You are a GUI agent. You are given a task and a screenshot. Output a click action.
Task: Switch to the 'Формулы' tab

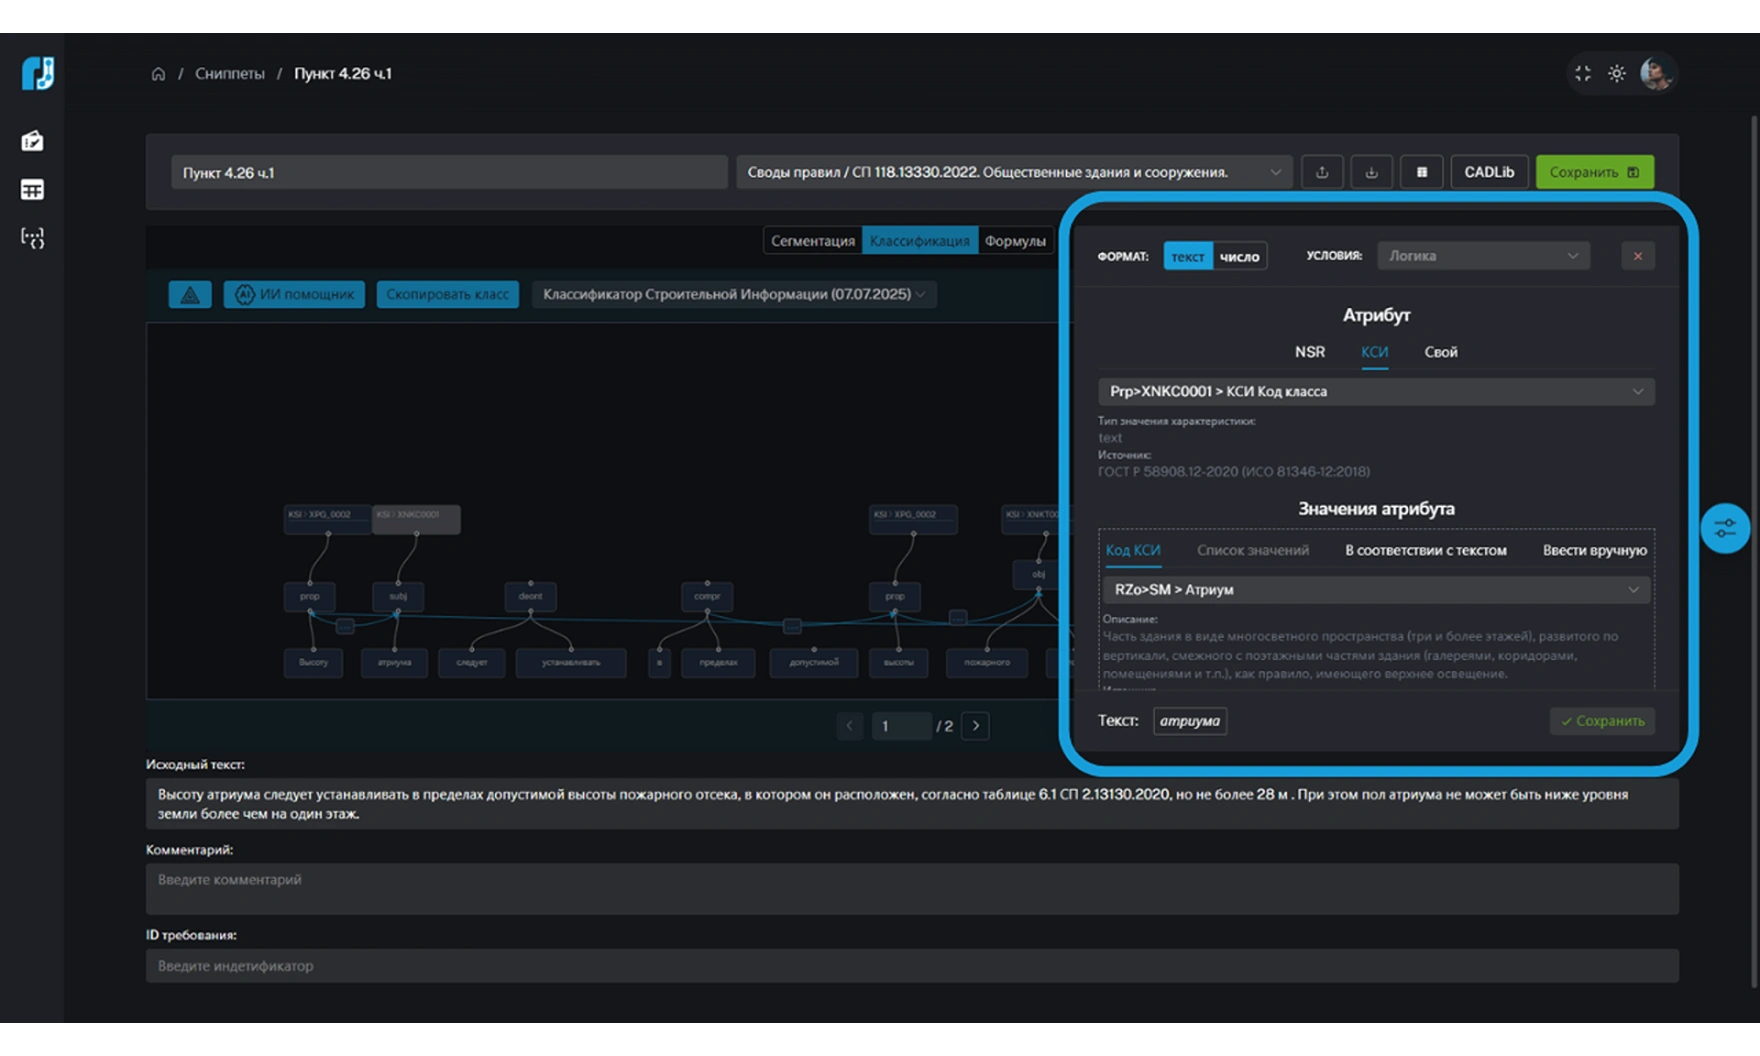click(1014, 241)
